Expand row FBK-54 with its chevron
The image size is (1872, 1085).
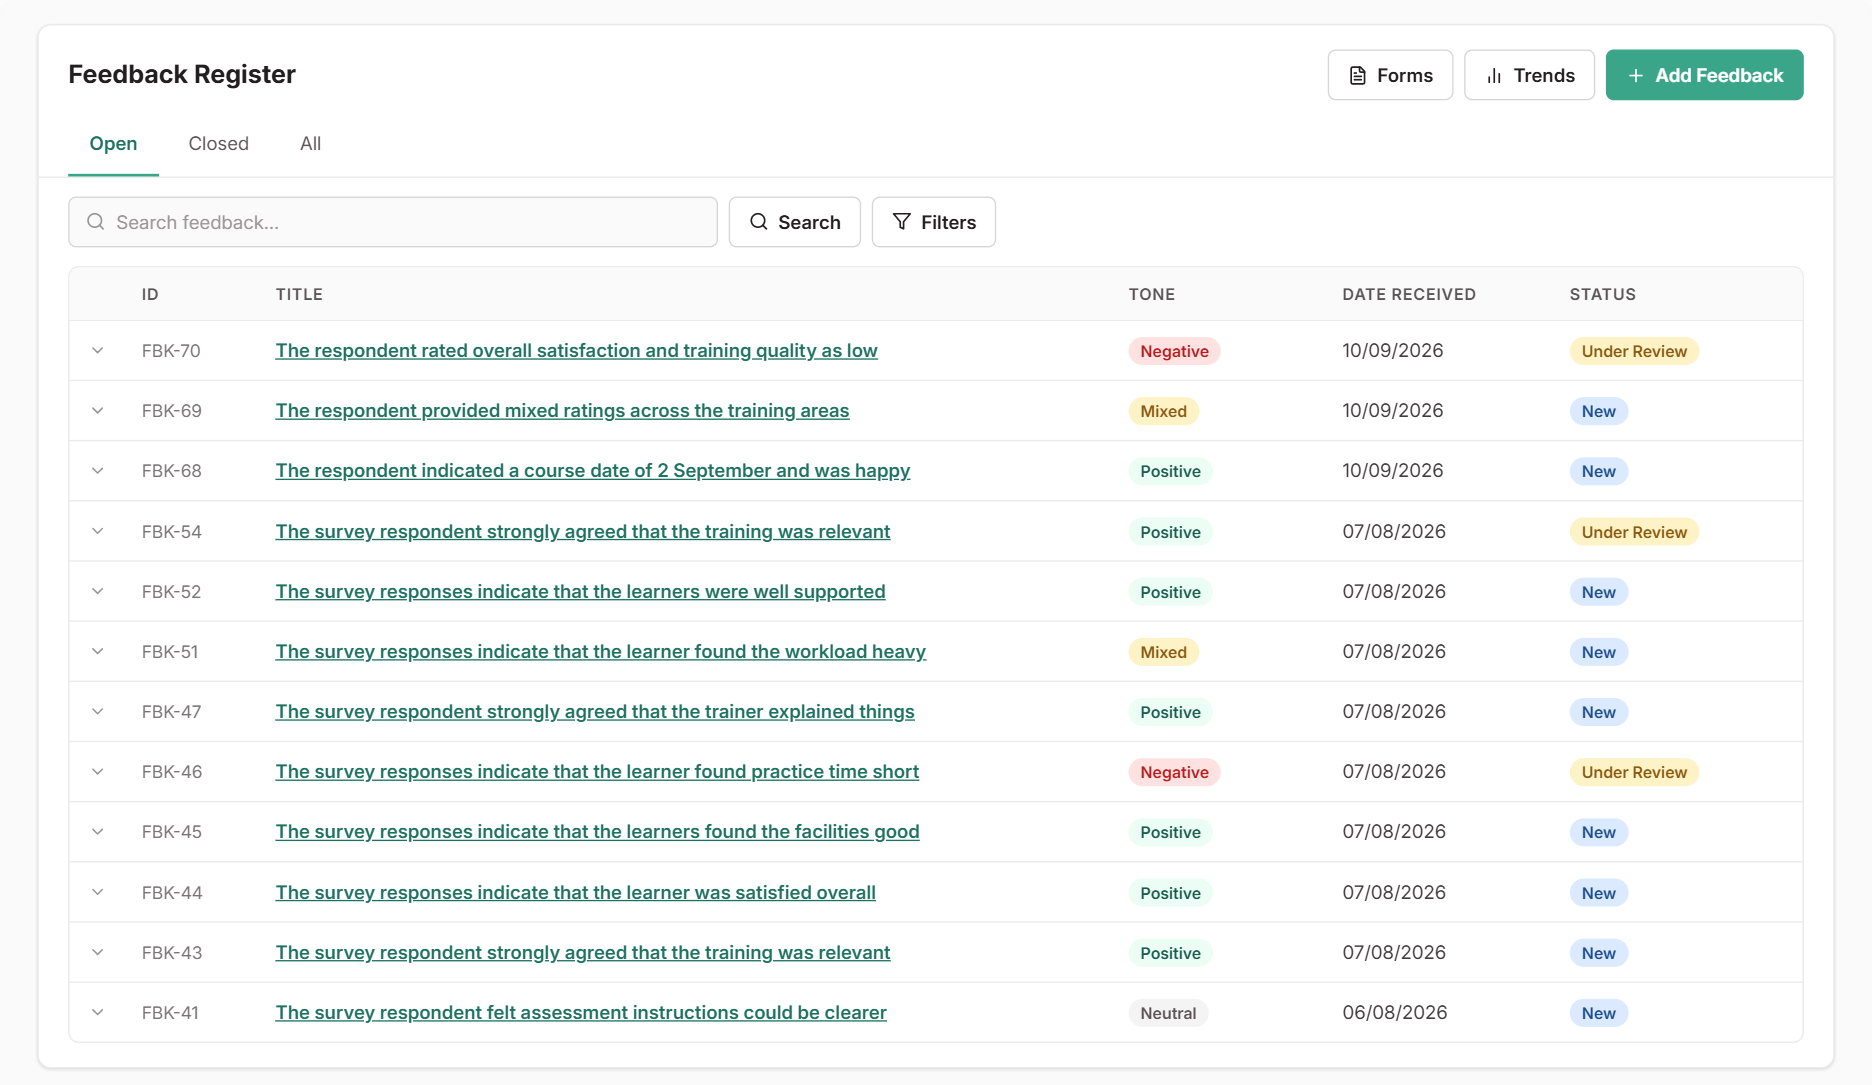coord(98,531)
